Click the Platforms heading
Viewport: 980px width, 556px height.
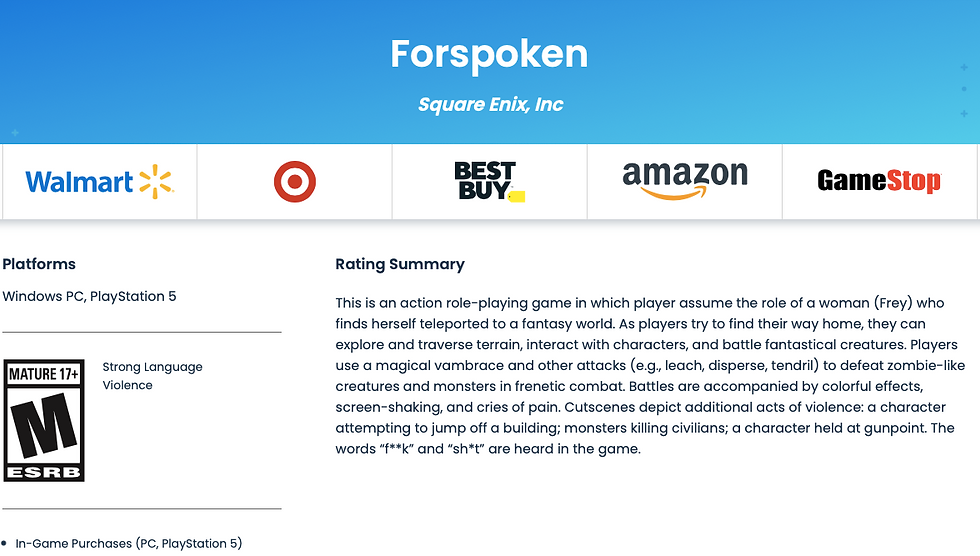pos(39,264)
